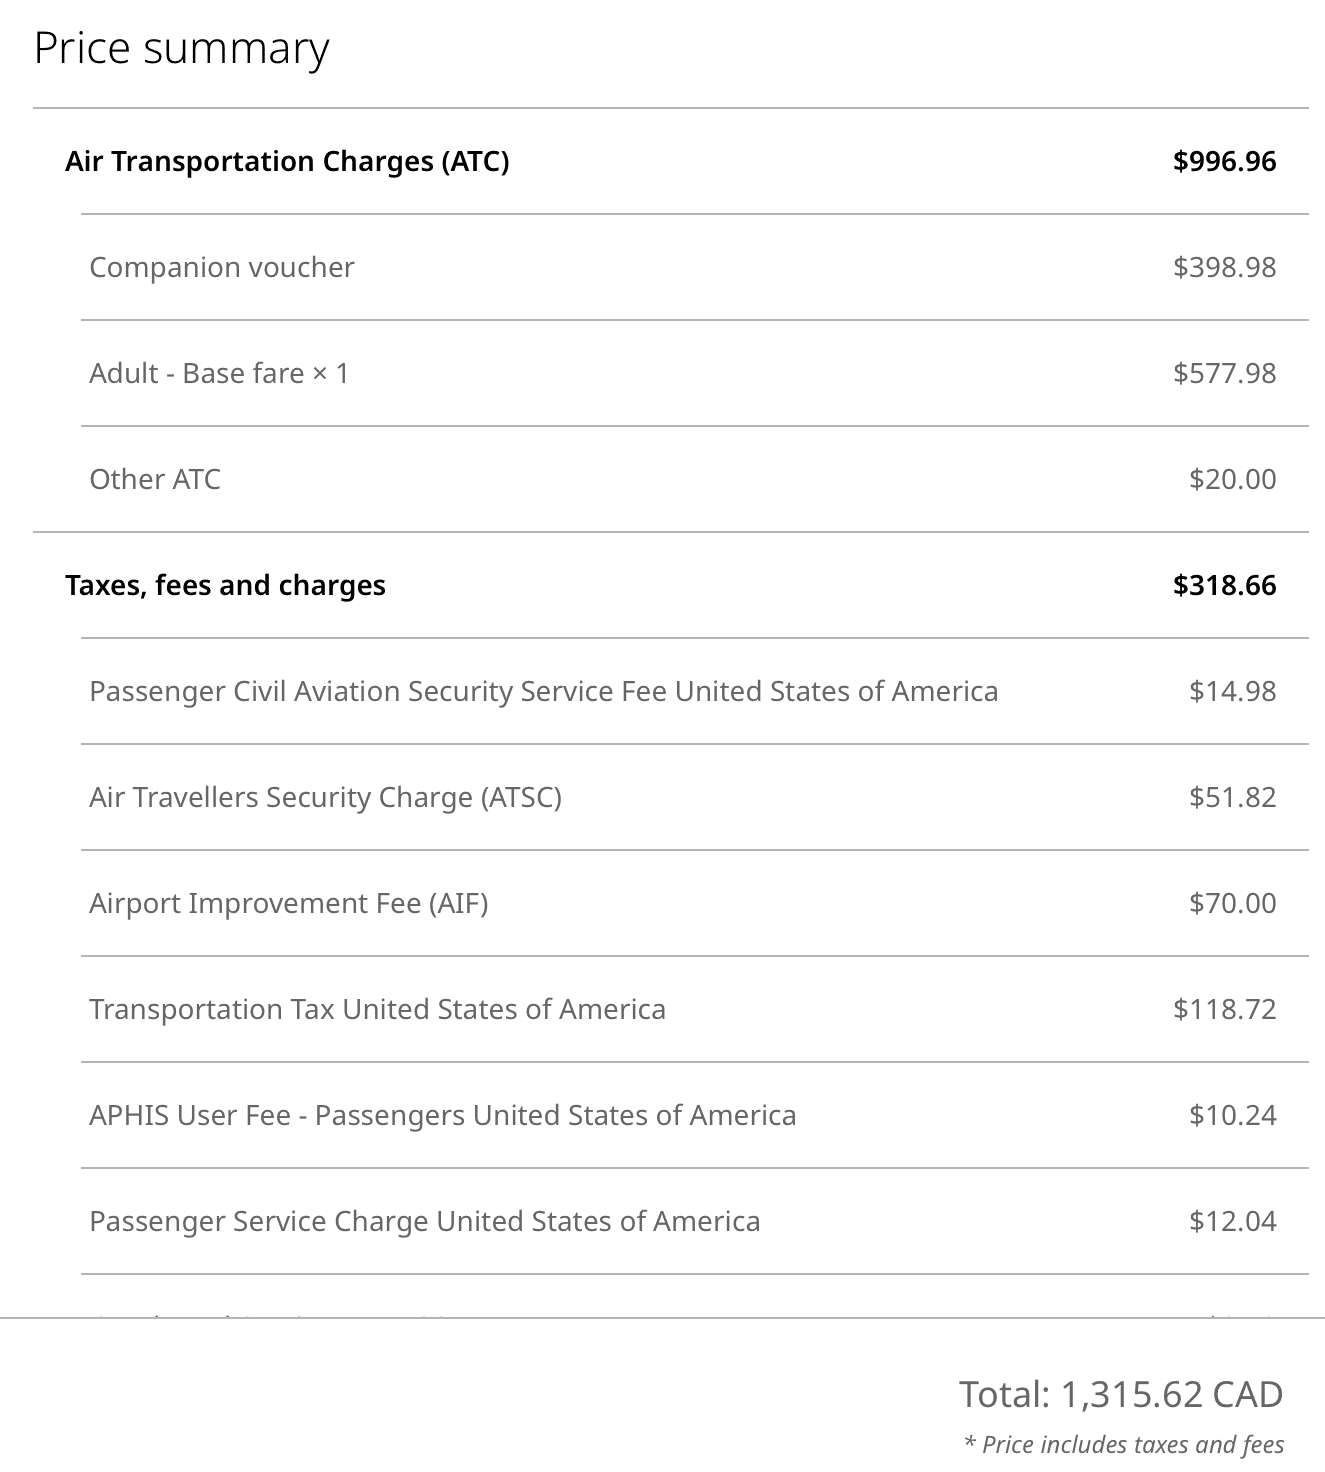This screenshot has width=1325, height=1472.
Task: Collapse the Air Transportation Charges (ATC) section
Action: [x=287, y=161]
